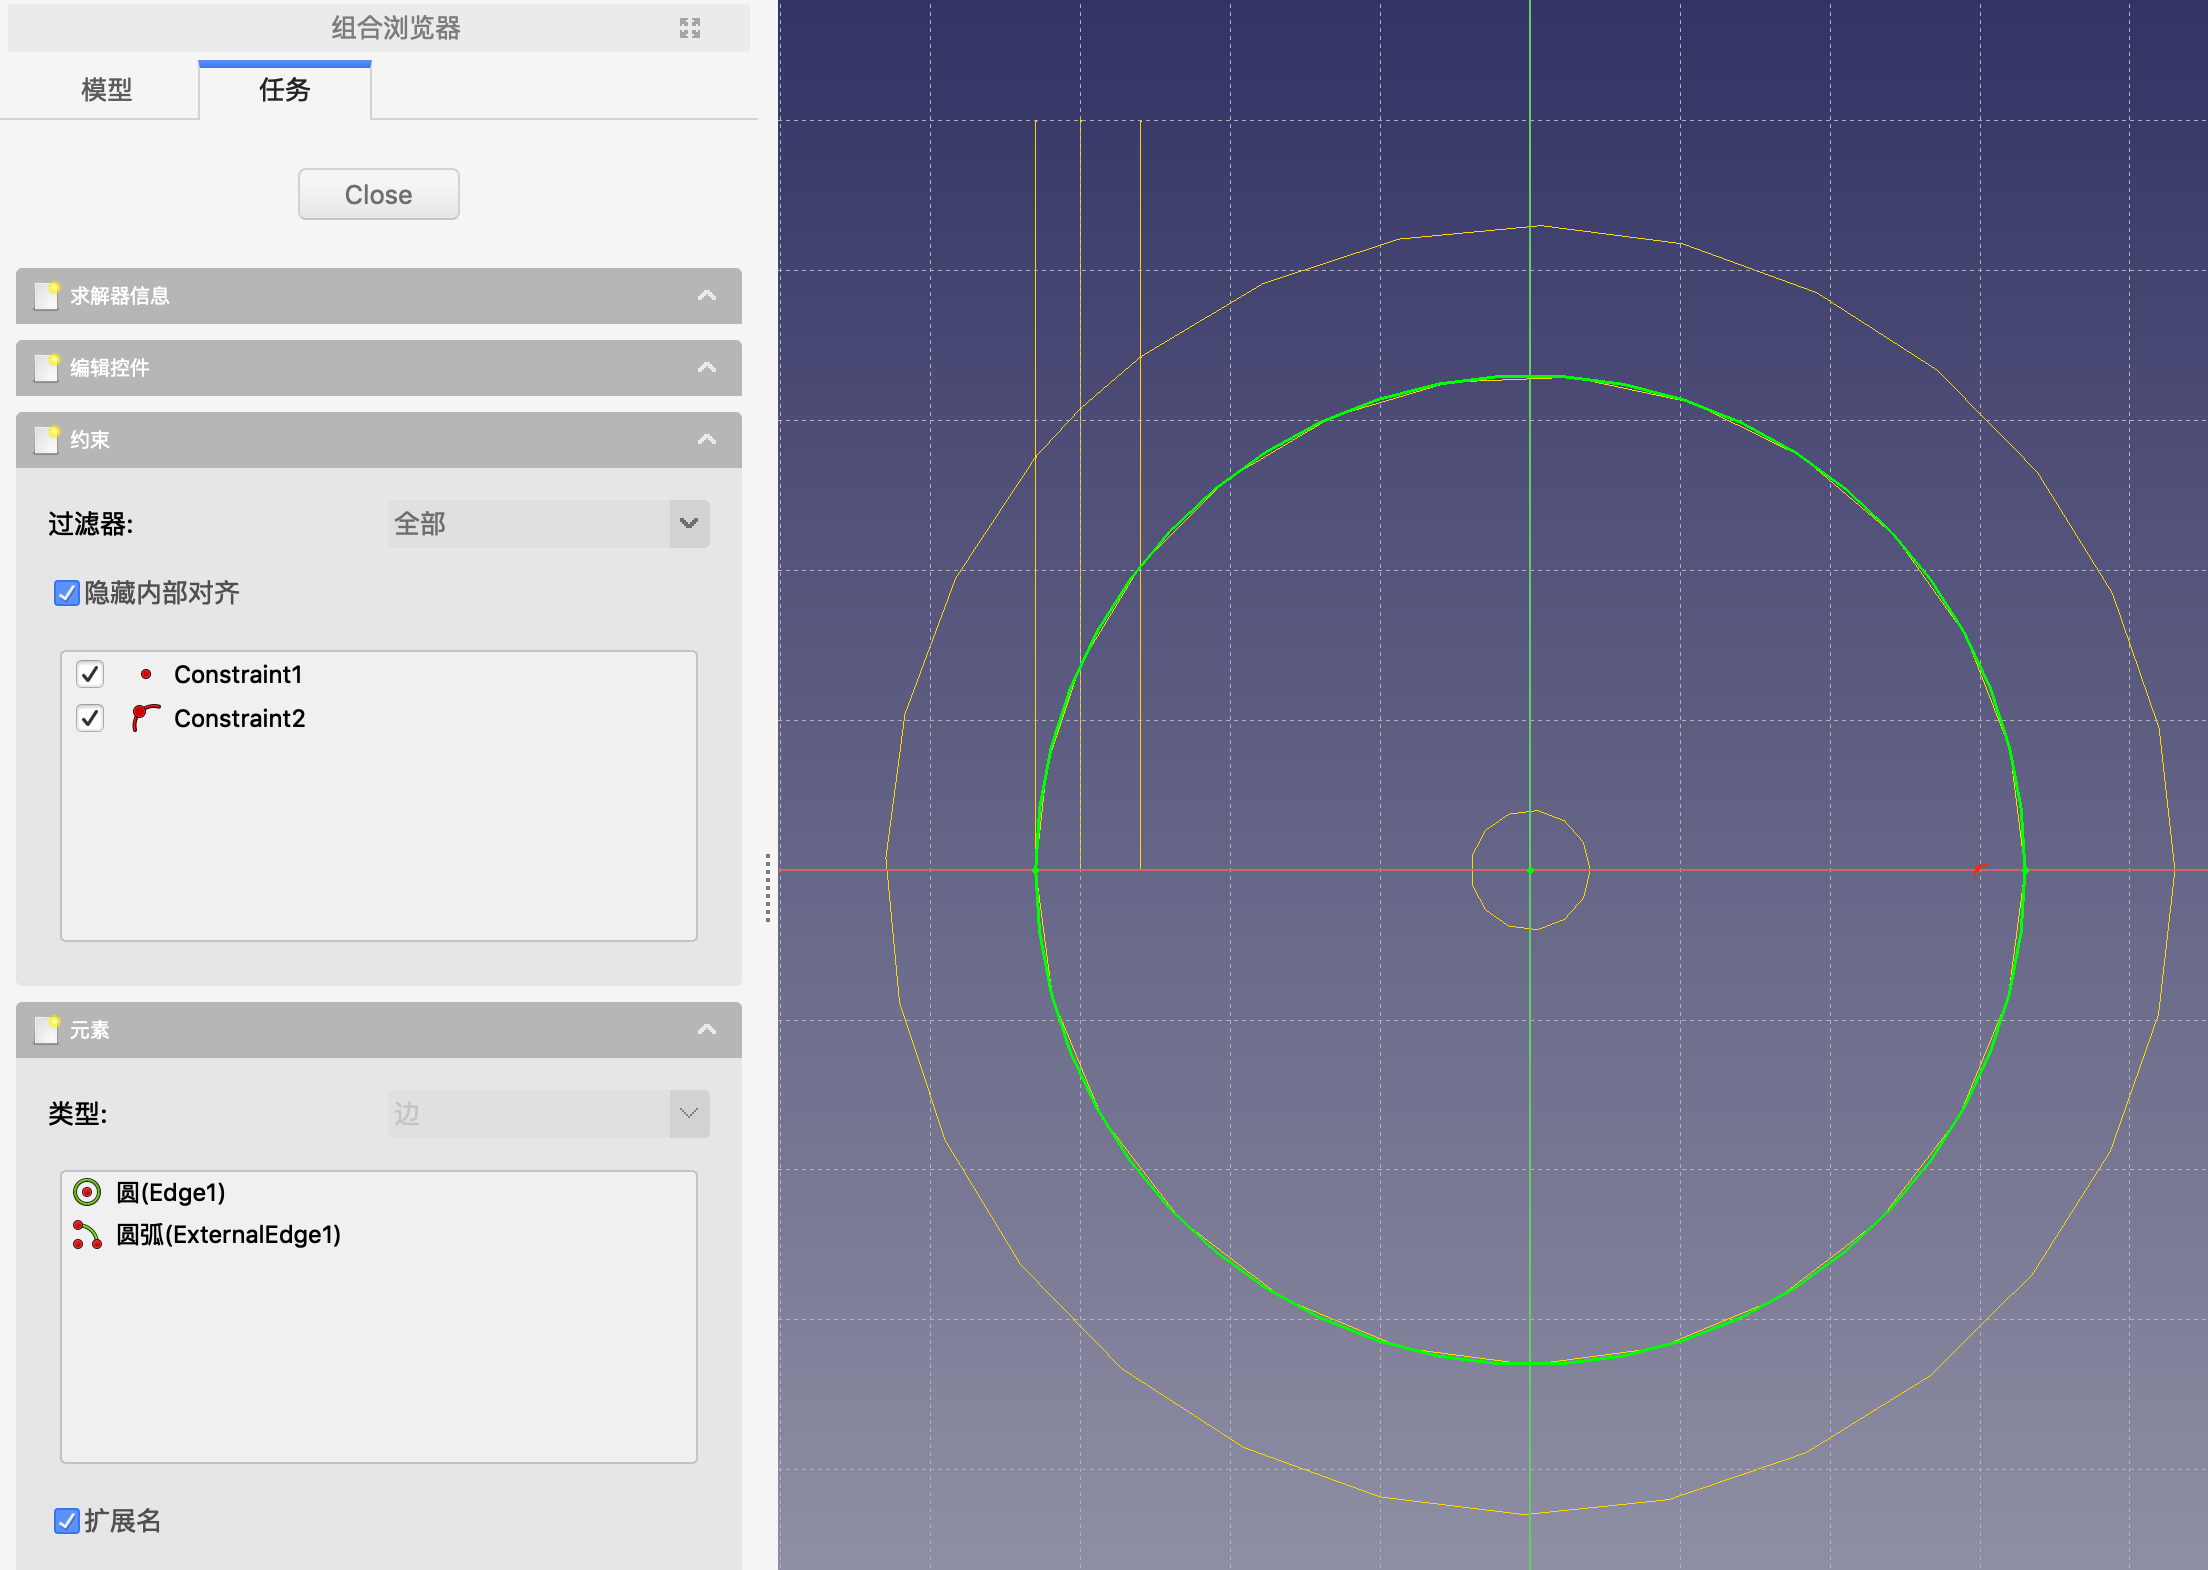Disable the 扩展名 checkbox

(67, 1521)
